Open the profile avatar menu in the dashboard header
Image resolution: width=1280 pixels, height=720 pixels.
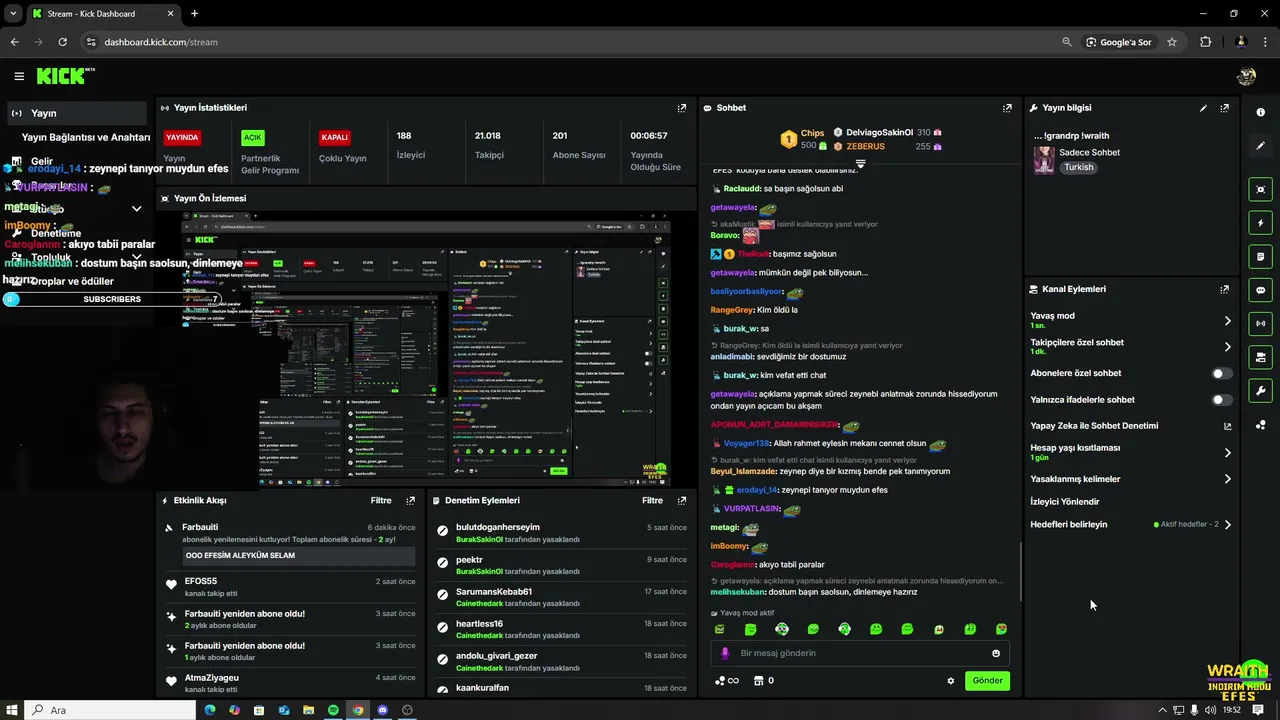click(x=1246, y=76)
